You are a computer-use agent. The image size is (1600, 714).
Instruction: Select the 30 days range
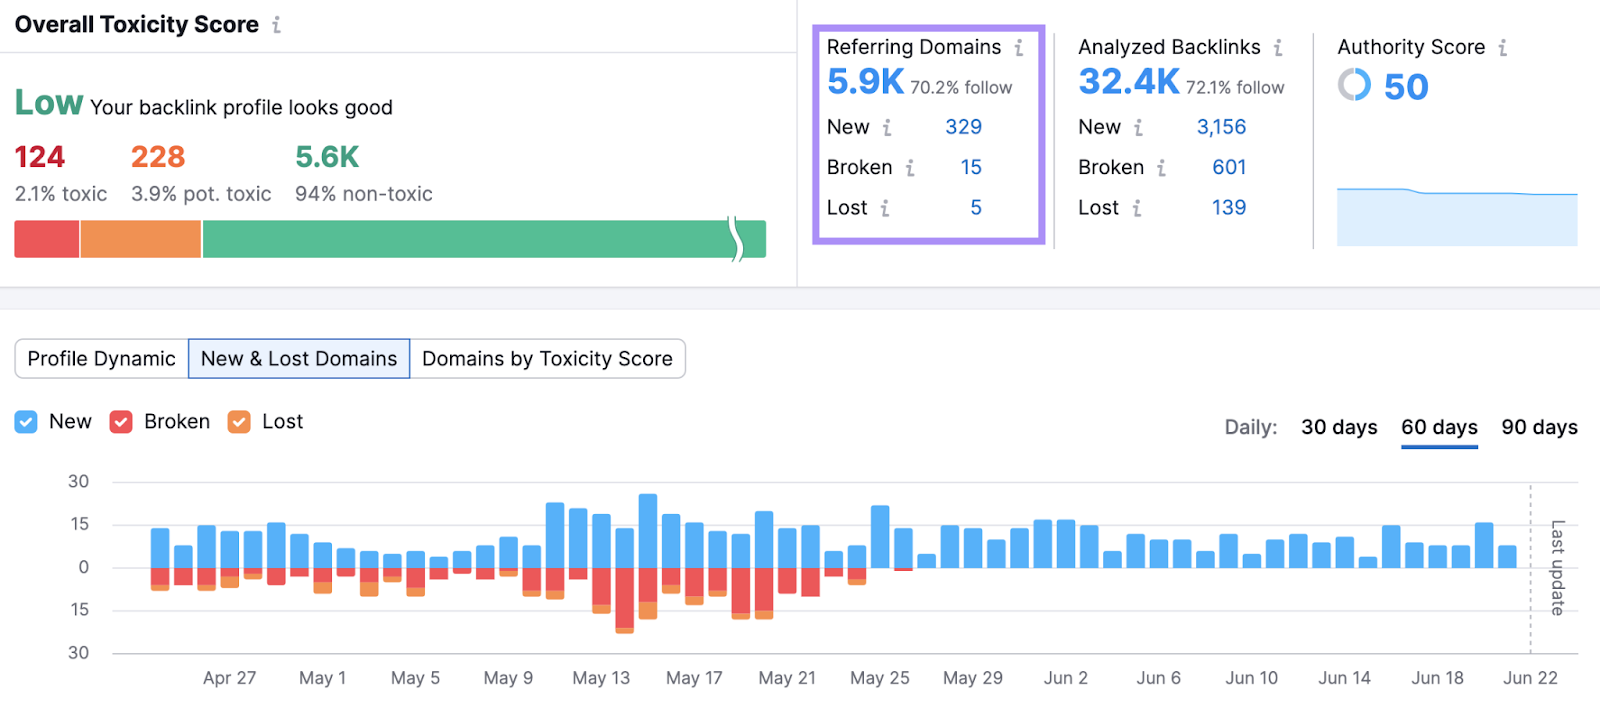(x=1339, y=427)
